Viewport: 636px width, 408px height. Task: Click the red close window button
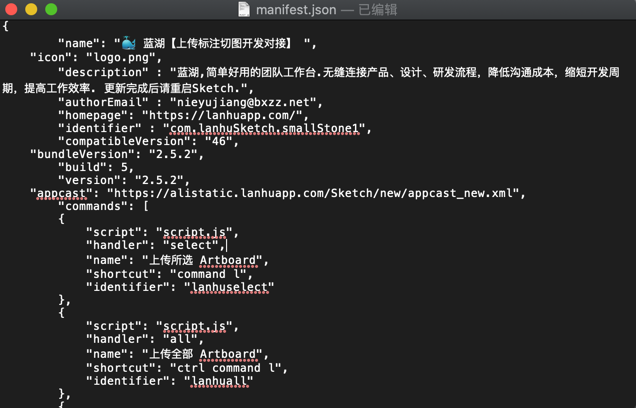point(11,9)
